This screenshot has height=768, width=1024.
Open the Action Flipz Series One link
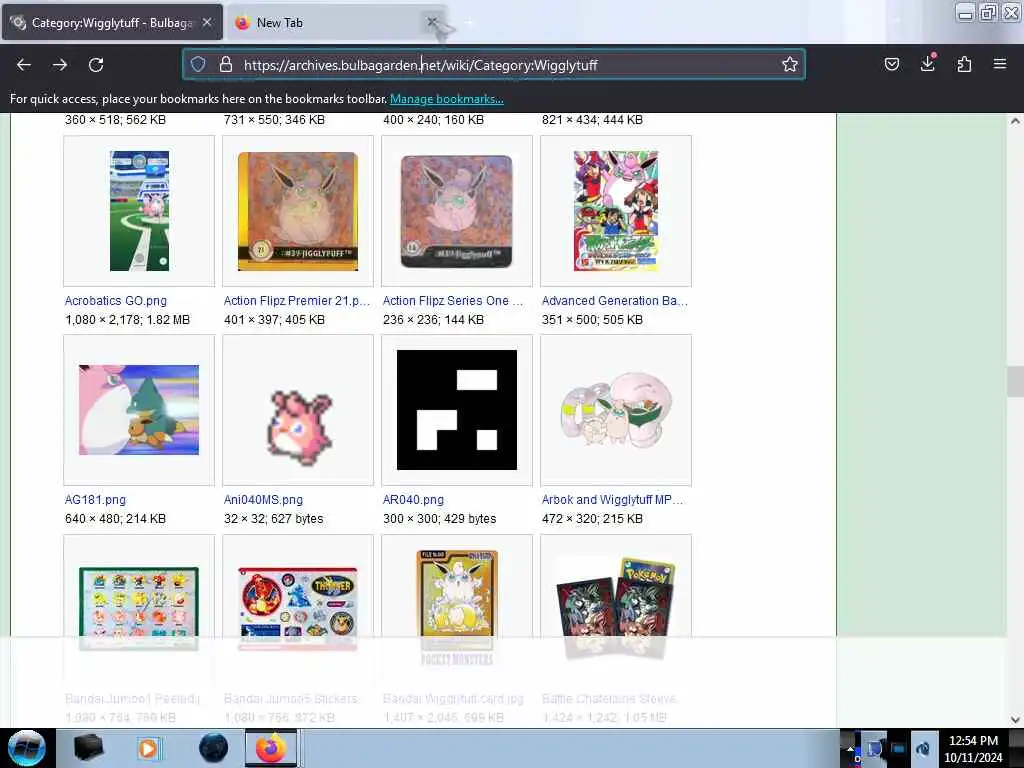pyautogui.click(x=453, y=300)
